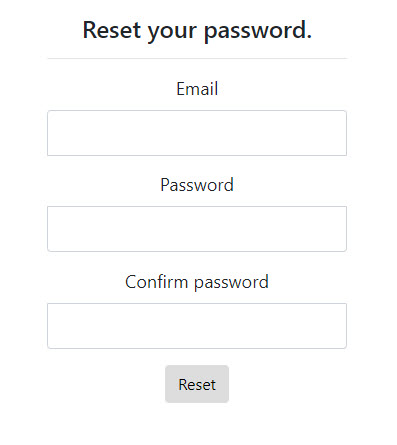This screenshot has width=397, height=445.
Task: Select the first text field of the form
Action: point(197,133)
